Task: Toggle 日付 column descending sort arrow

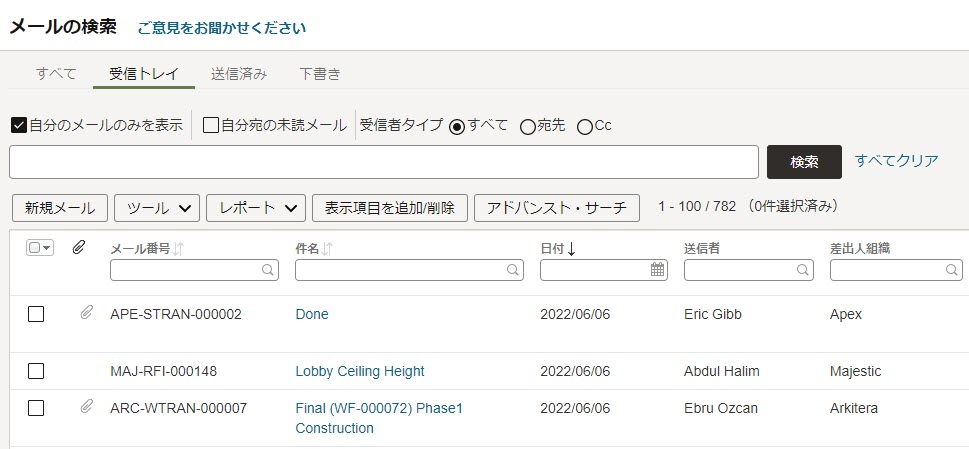Action: coord(571,249)
